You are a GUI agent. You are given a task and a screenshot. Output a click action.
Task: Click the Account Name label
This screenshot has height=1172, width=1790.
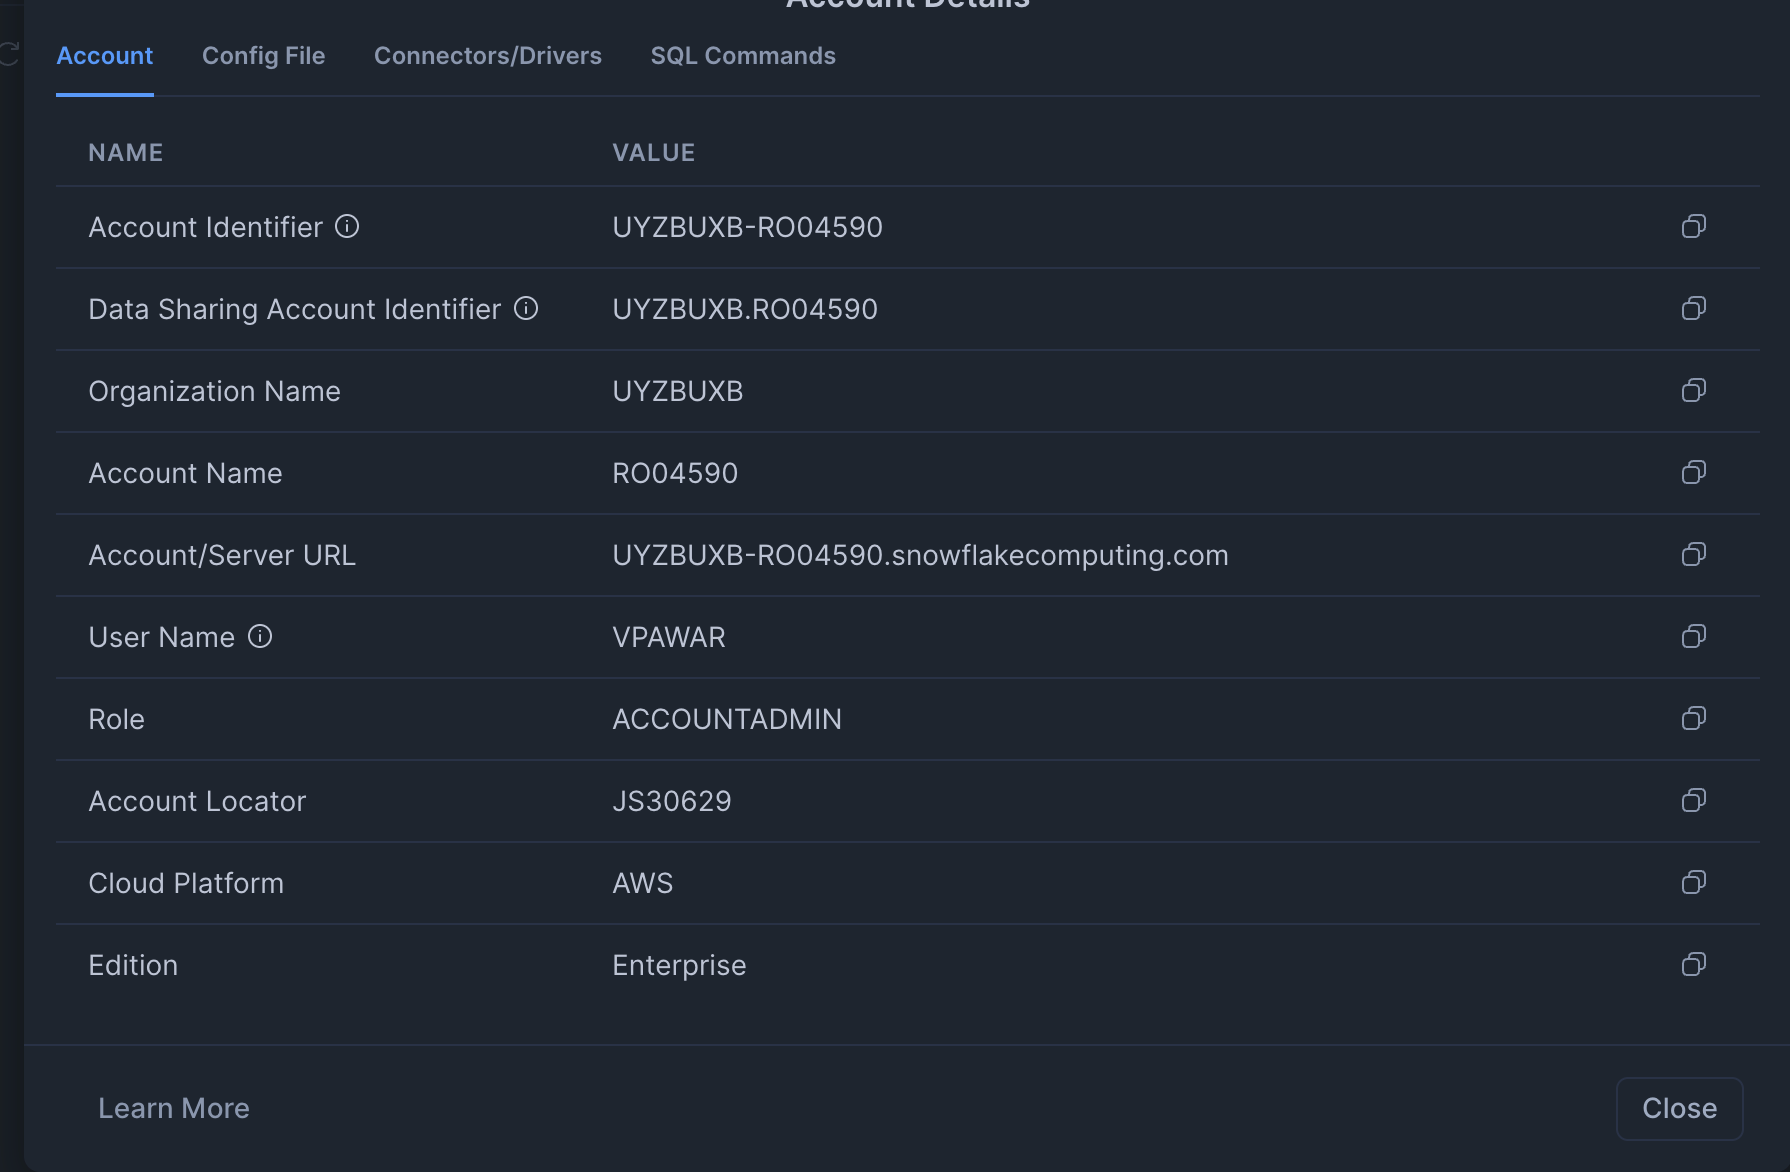[185, 473]
